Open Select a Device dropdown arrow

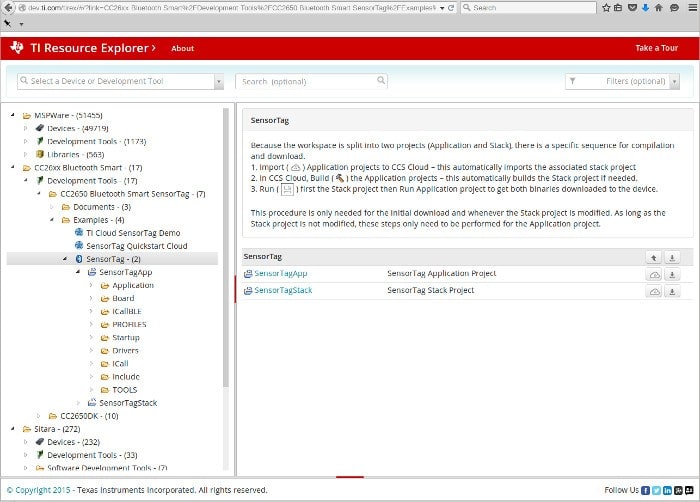(x=219, y=81)
